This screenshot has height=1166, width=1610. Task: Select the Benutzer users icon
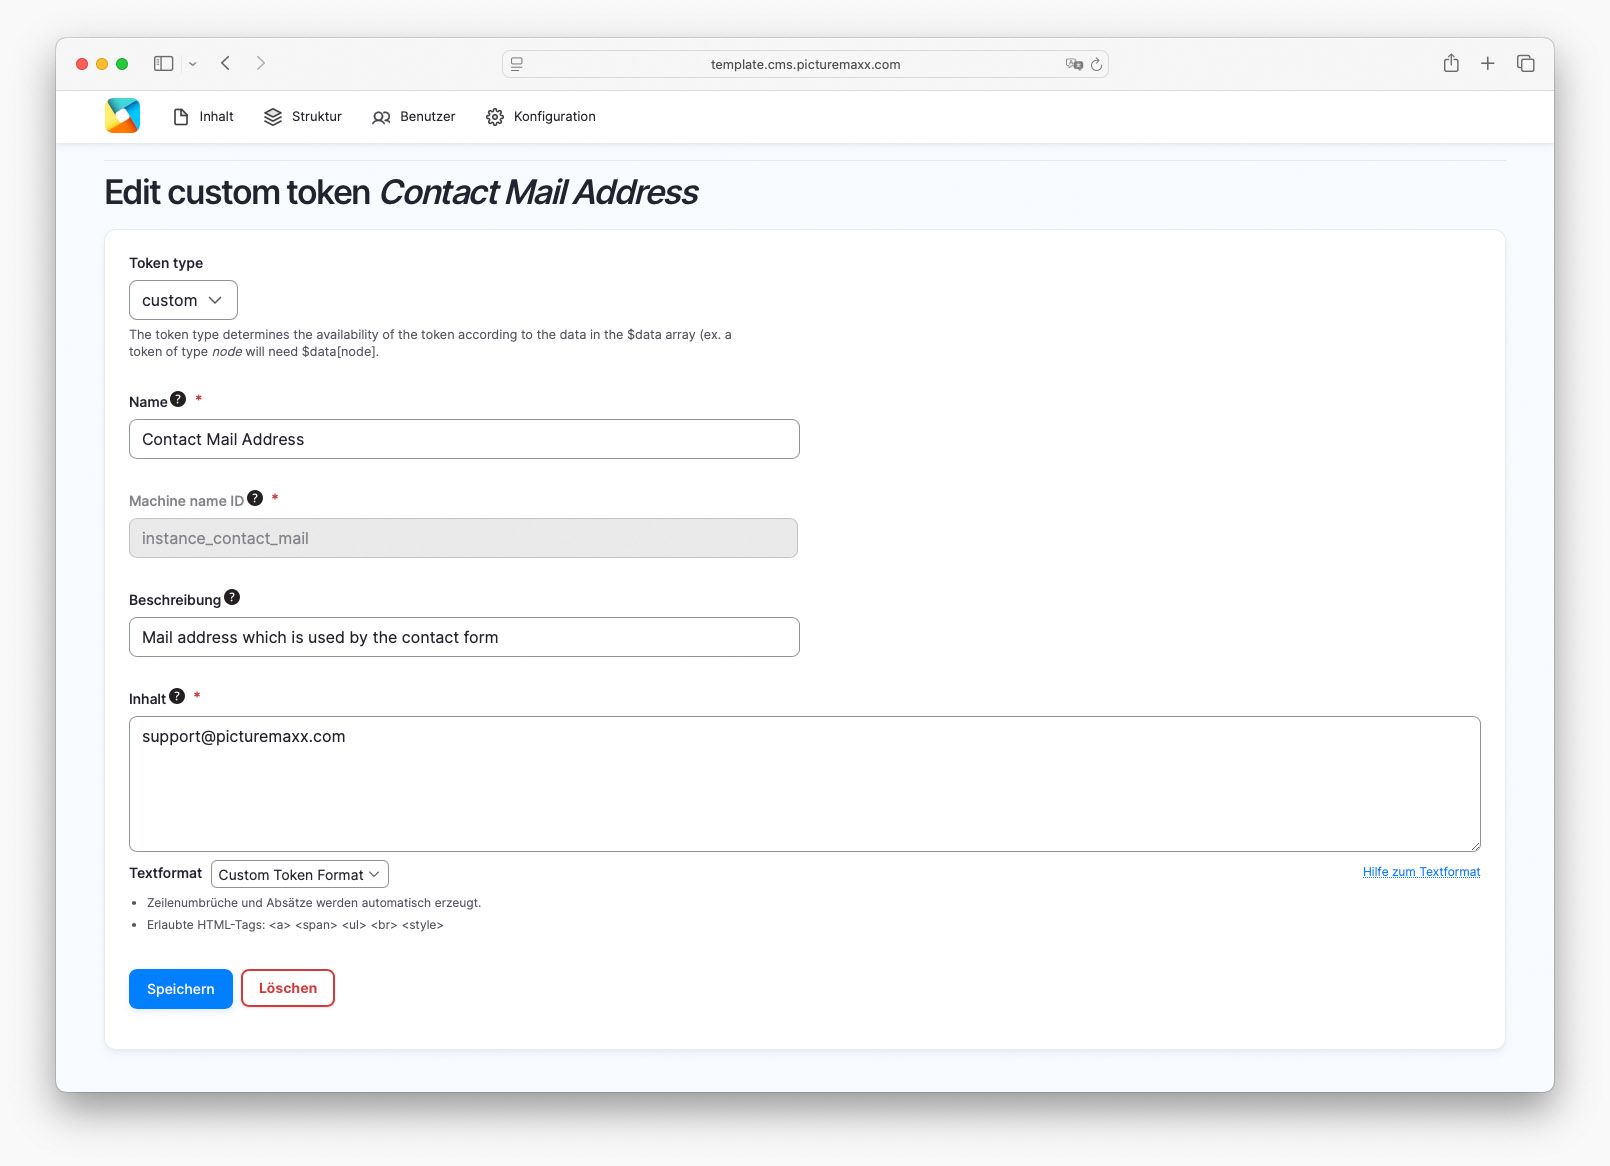[x=381, y=117]
